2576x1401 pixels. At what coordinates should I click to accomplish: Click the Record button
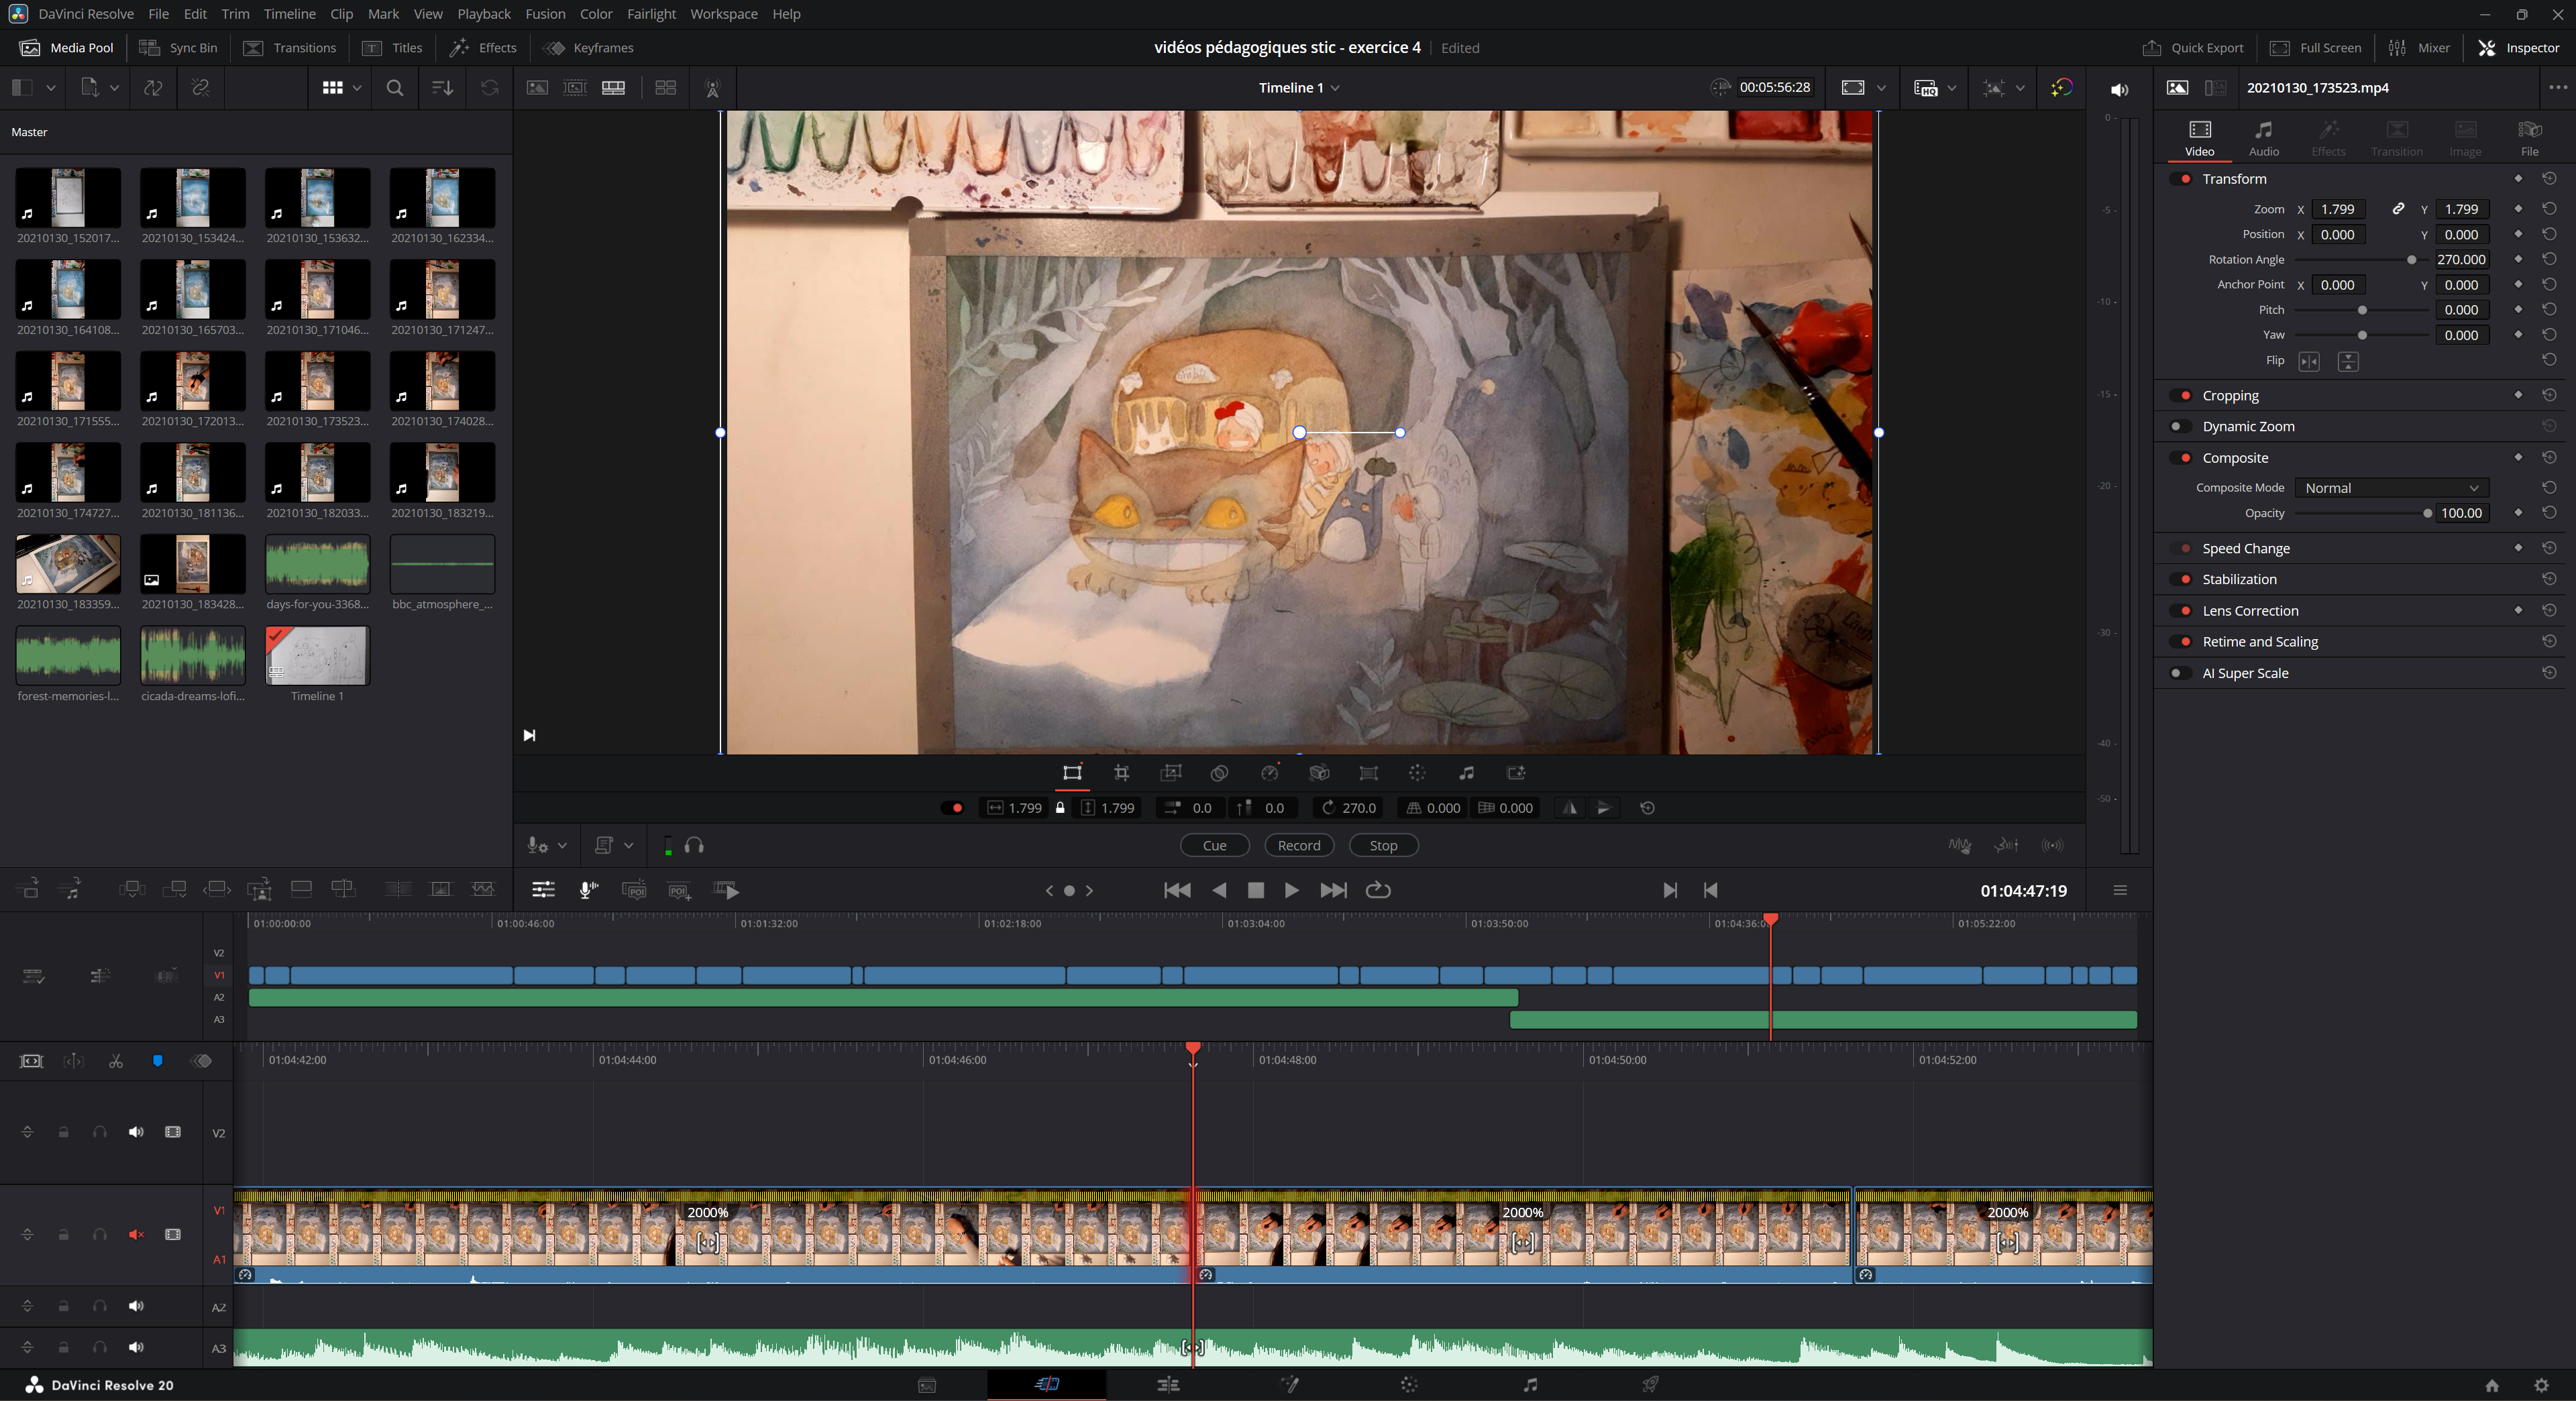(x=1298, y=845)
